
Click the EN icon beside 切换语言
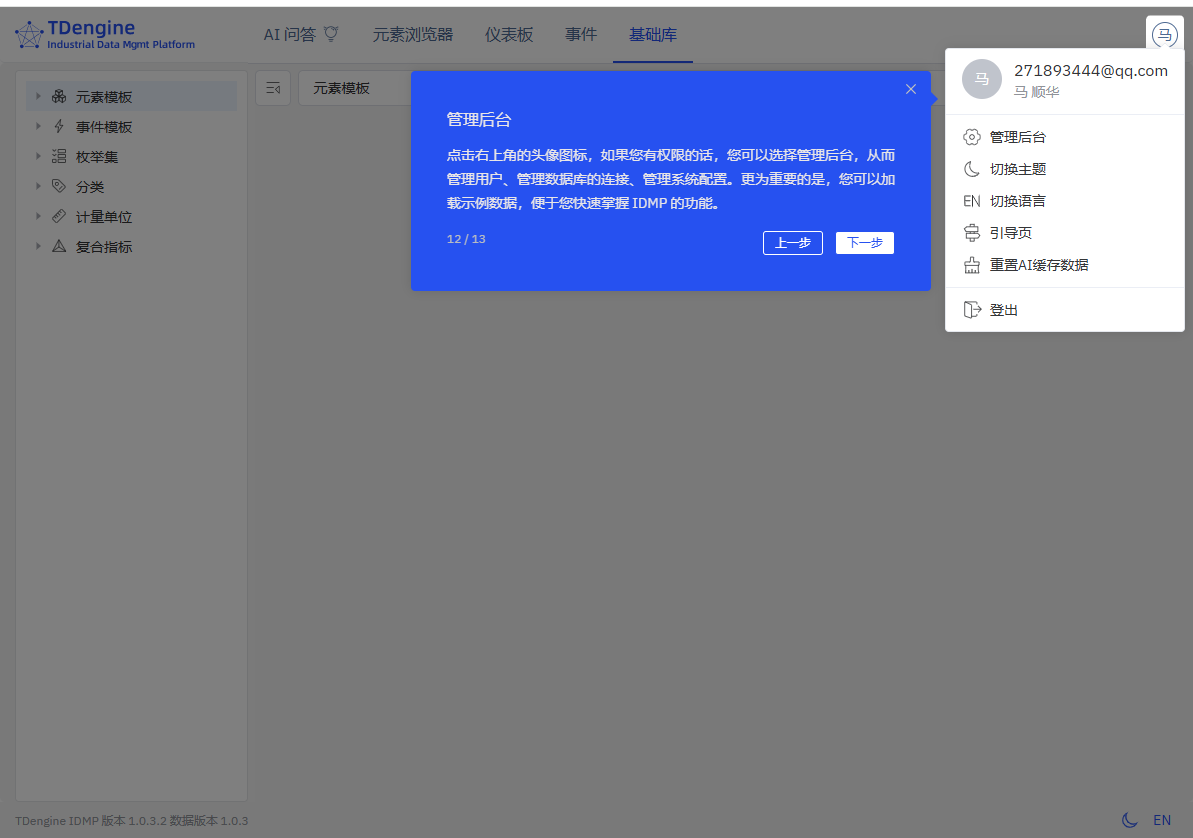[972, 201]
